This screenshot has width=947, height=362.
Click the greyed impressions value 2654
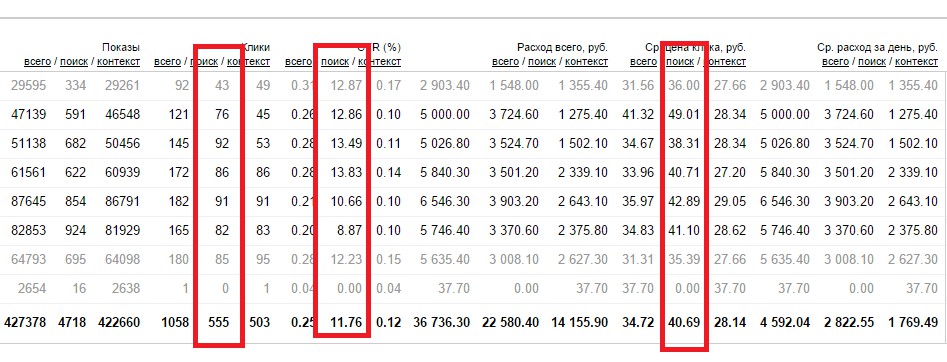point(32,288)
